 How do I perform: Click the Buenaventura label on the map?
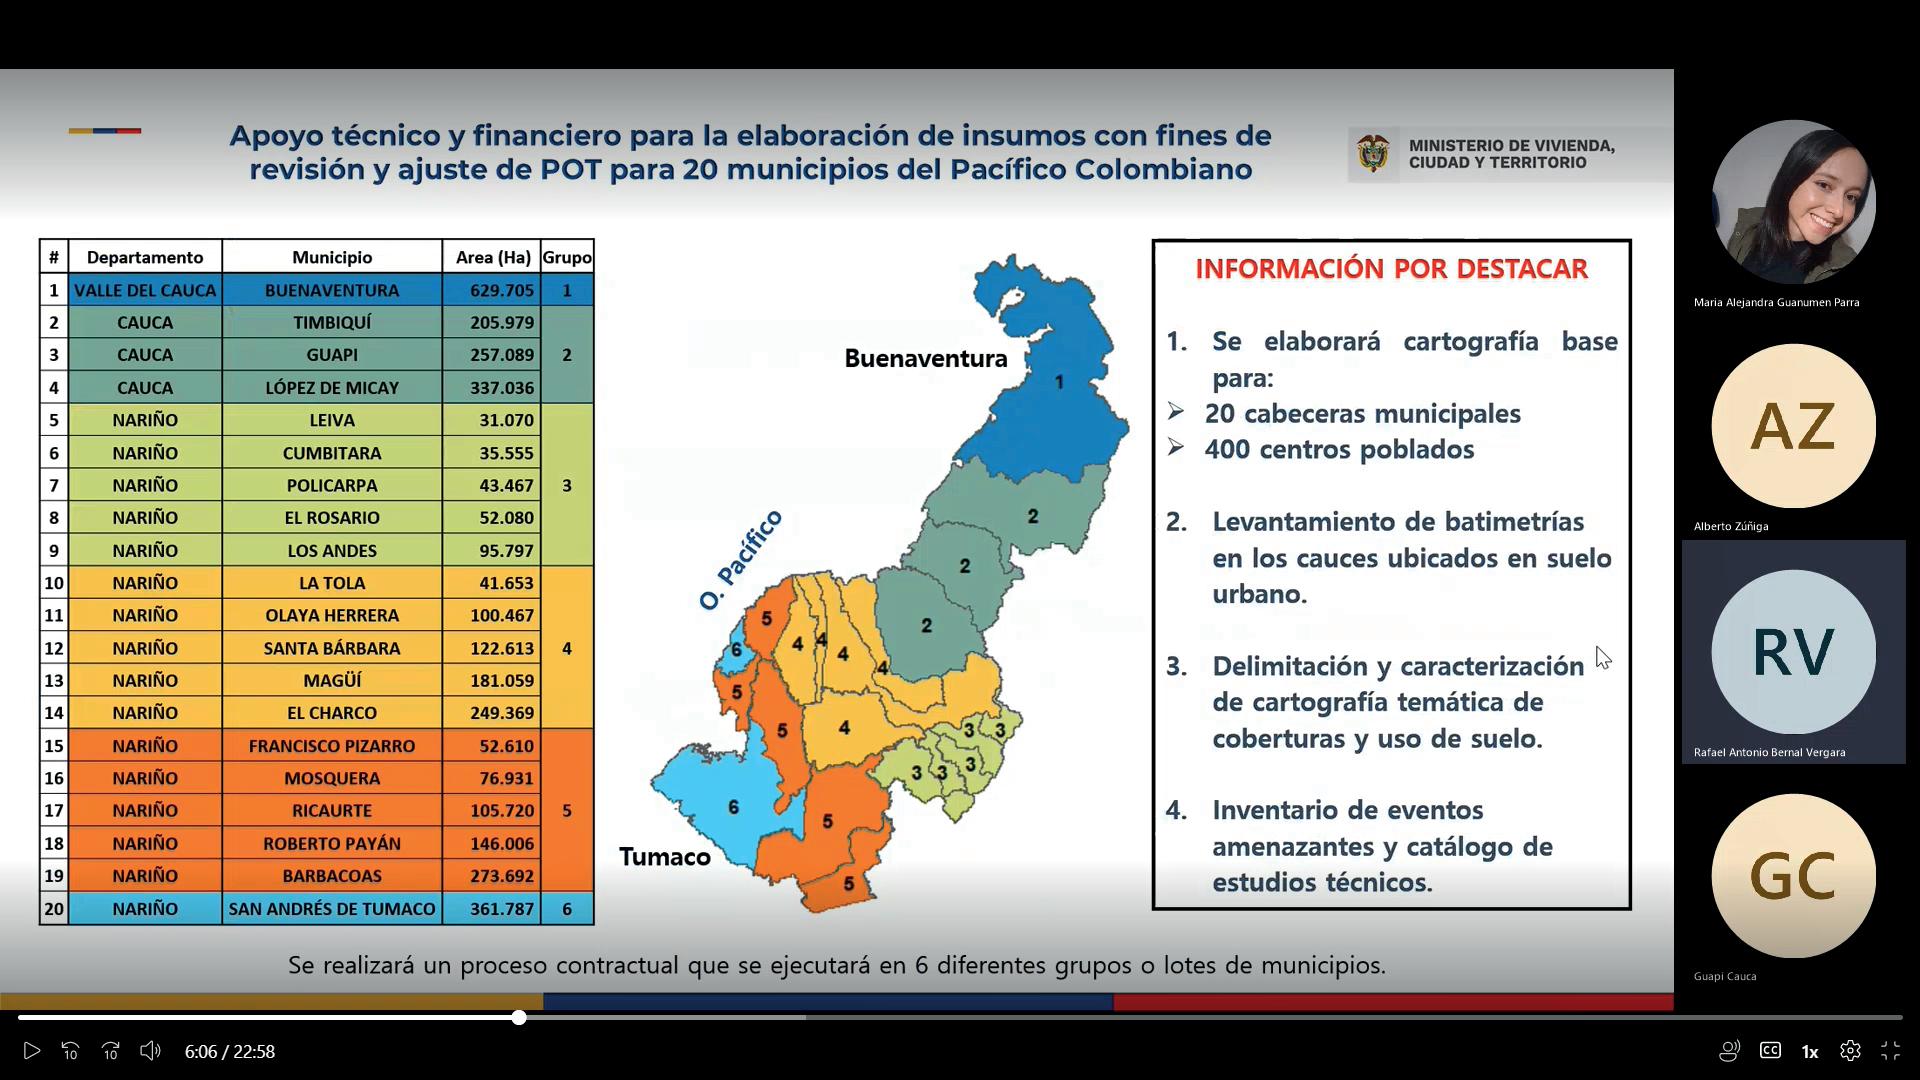(925, 359)
